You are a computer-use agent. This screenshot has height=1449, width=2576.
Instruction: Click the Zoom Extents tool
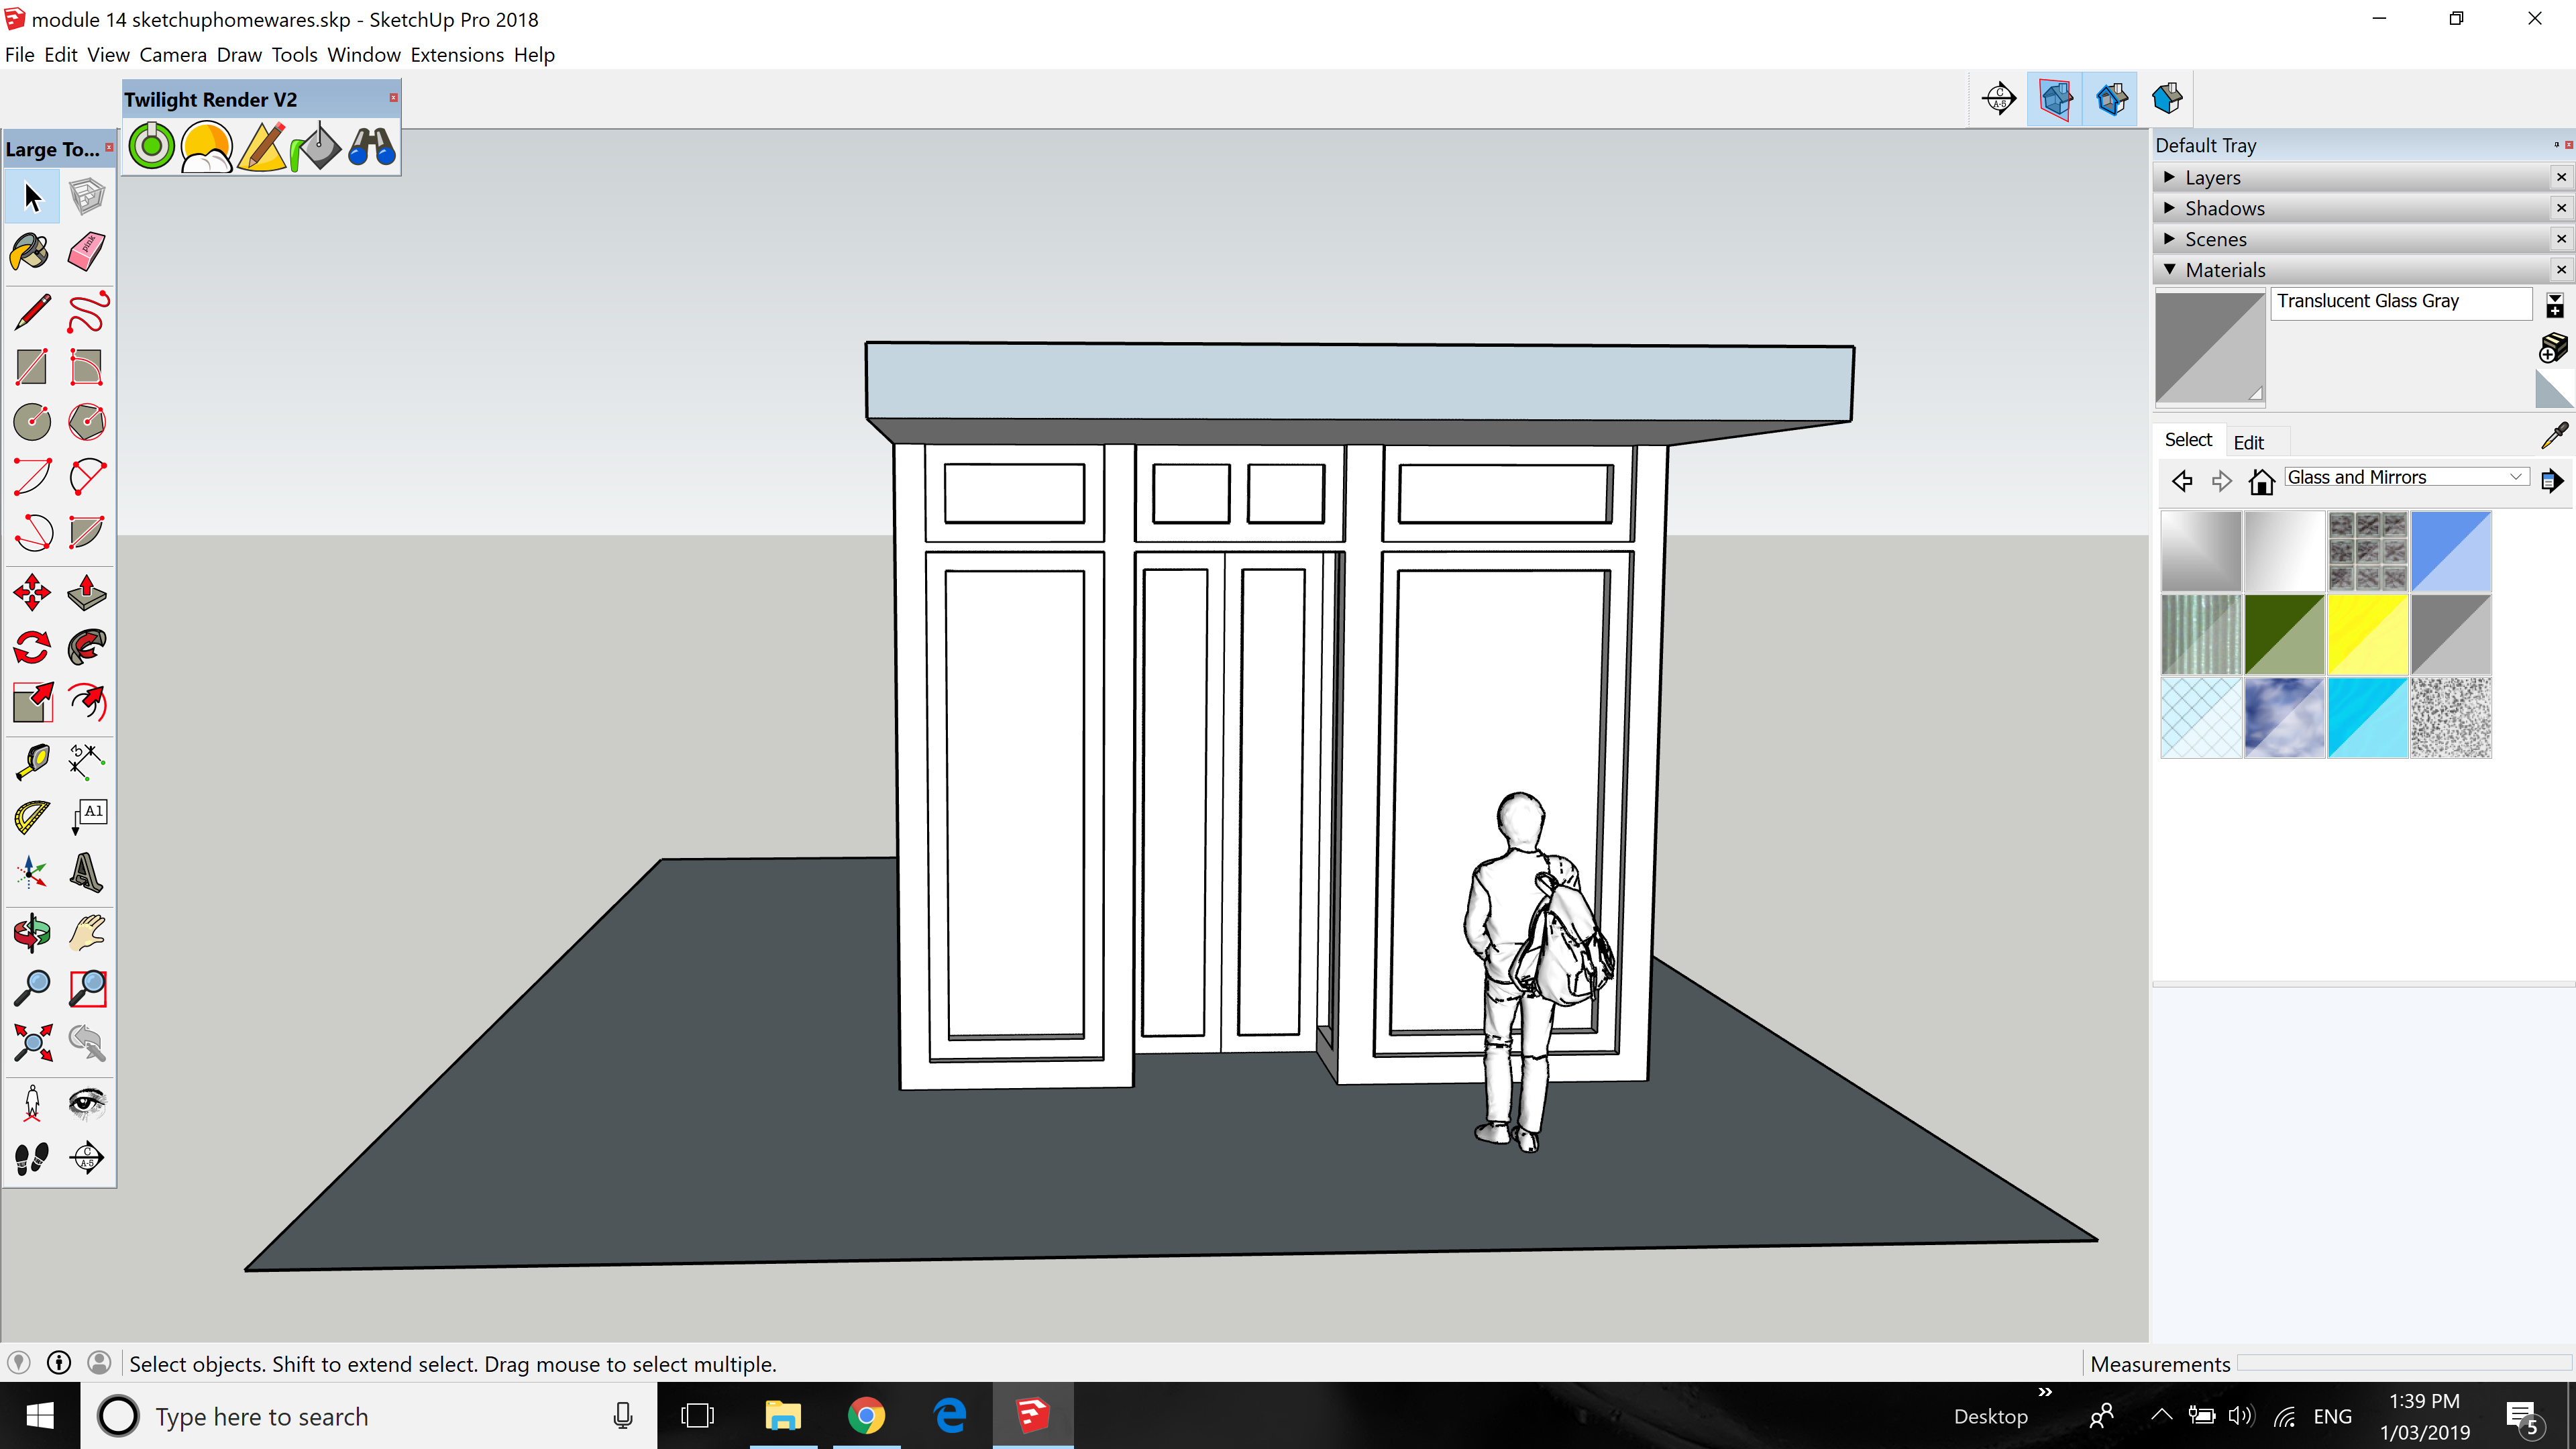31,1043
